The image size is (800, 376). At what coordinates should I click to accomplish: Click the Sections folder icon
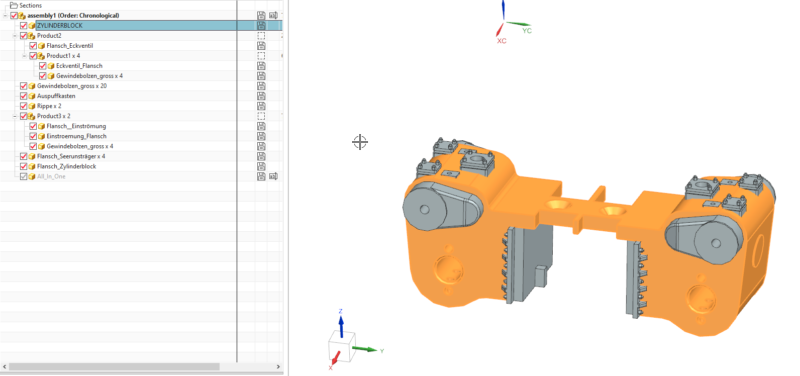14,6
